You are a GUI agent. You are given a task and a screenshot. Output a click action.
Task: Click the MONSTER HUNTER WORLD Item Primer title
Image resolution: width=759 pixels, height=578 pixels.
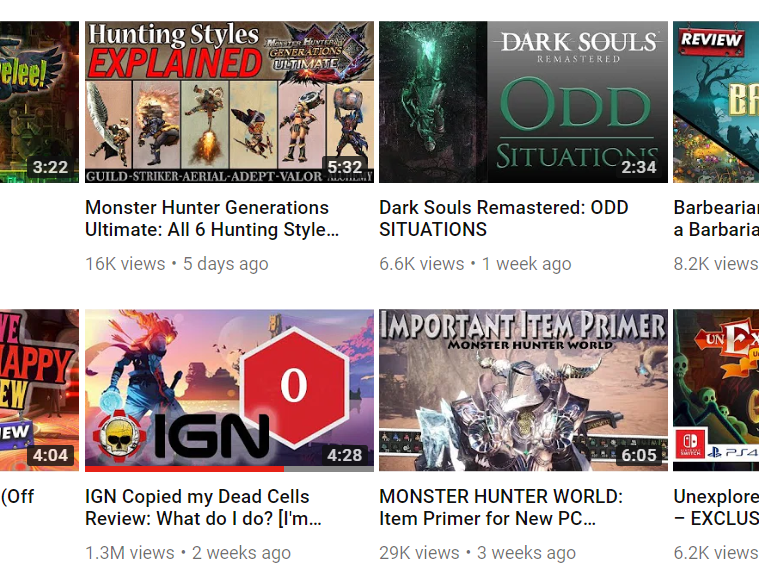pyautogui.click(x=501, y=507)
